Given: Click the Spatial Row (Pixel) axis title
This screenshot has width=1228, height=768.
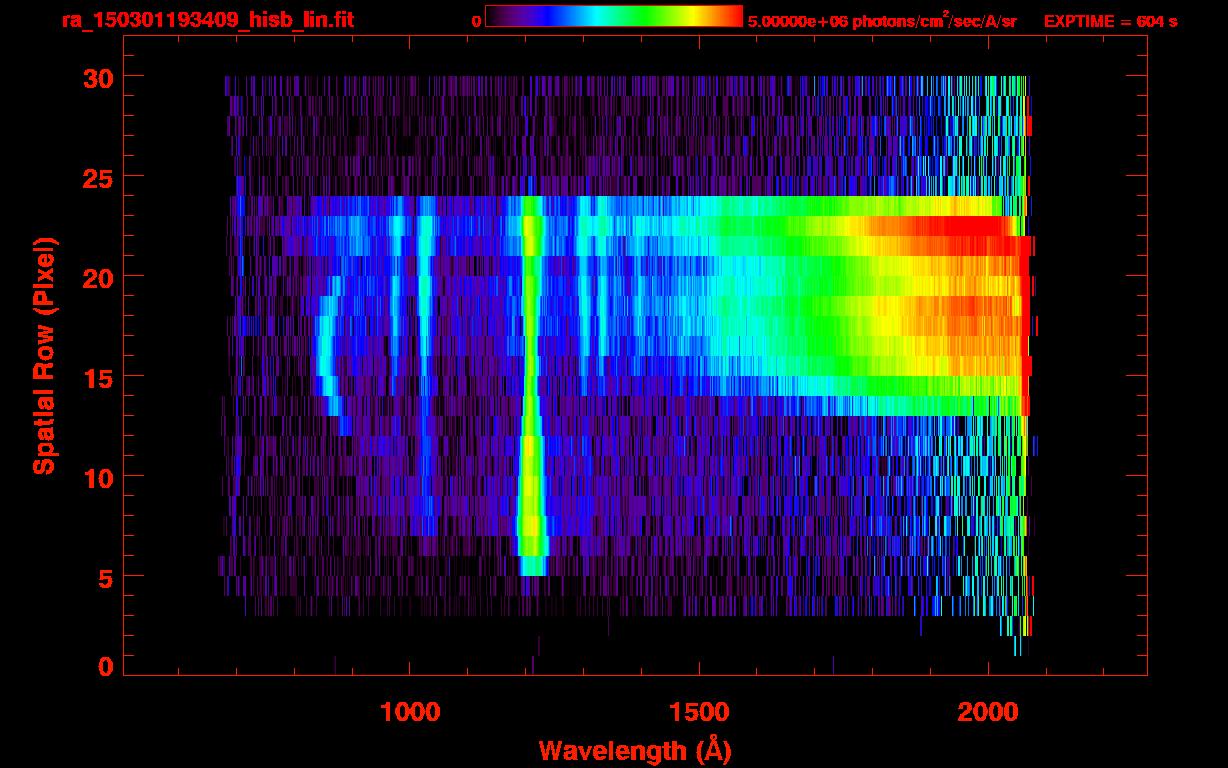Looking at the screenshot, I should tap(43, 356).
